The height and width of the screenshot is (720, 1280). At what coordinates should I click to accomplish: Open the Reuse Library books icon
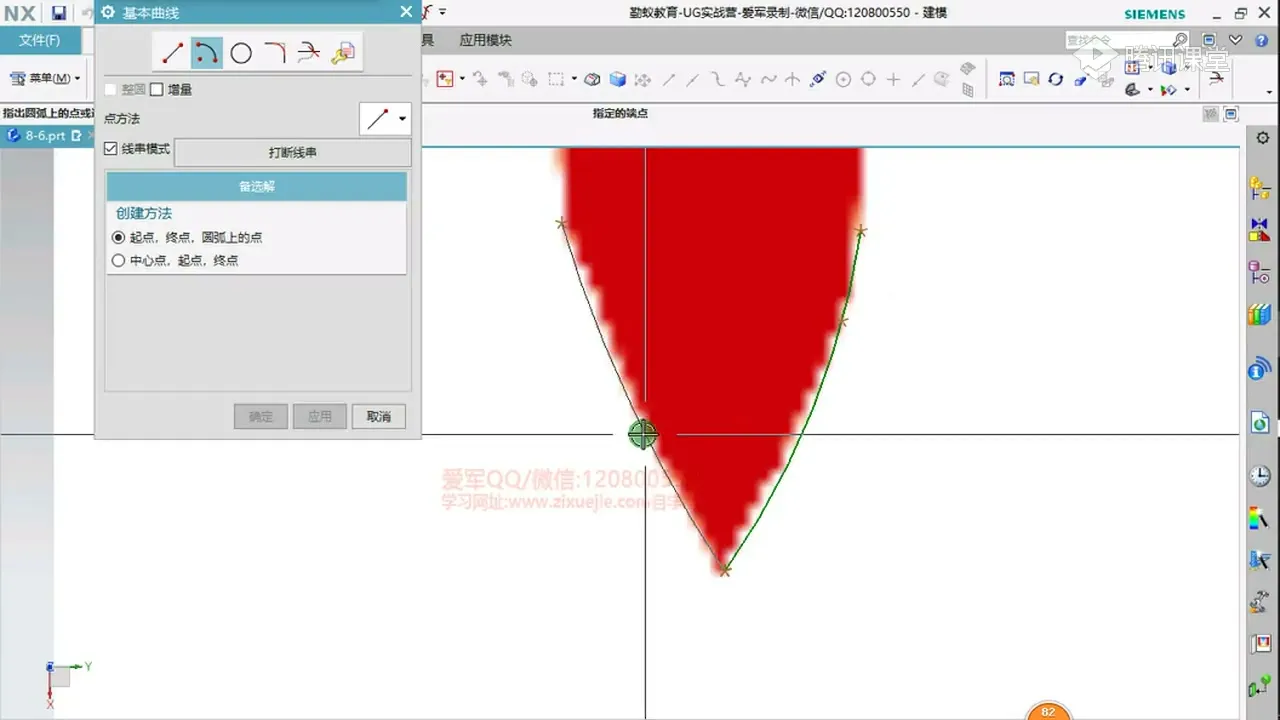pyautogui.click(x=1259, y=315)
